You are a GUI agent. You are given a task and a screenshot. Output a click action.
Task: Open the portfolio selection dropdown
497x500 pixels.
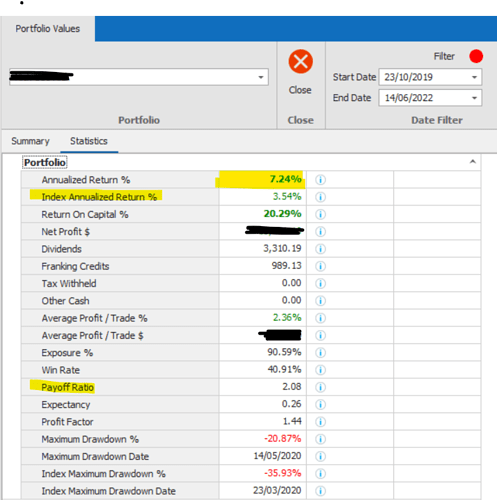pos(261,77)
